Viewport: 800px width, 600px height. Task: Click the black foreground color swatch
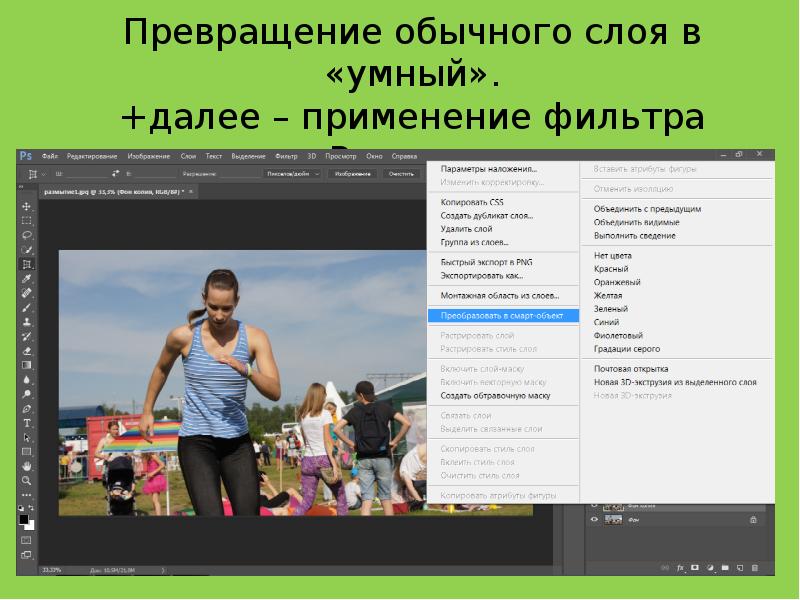coord(23,518)
